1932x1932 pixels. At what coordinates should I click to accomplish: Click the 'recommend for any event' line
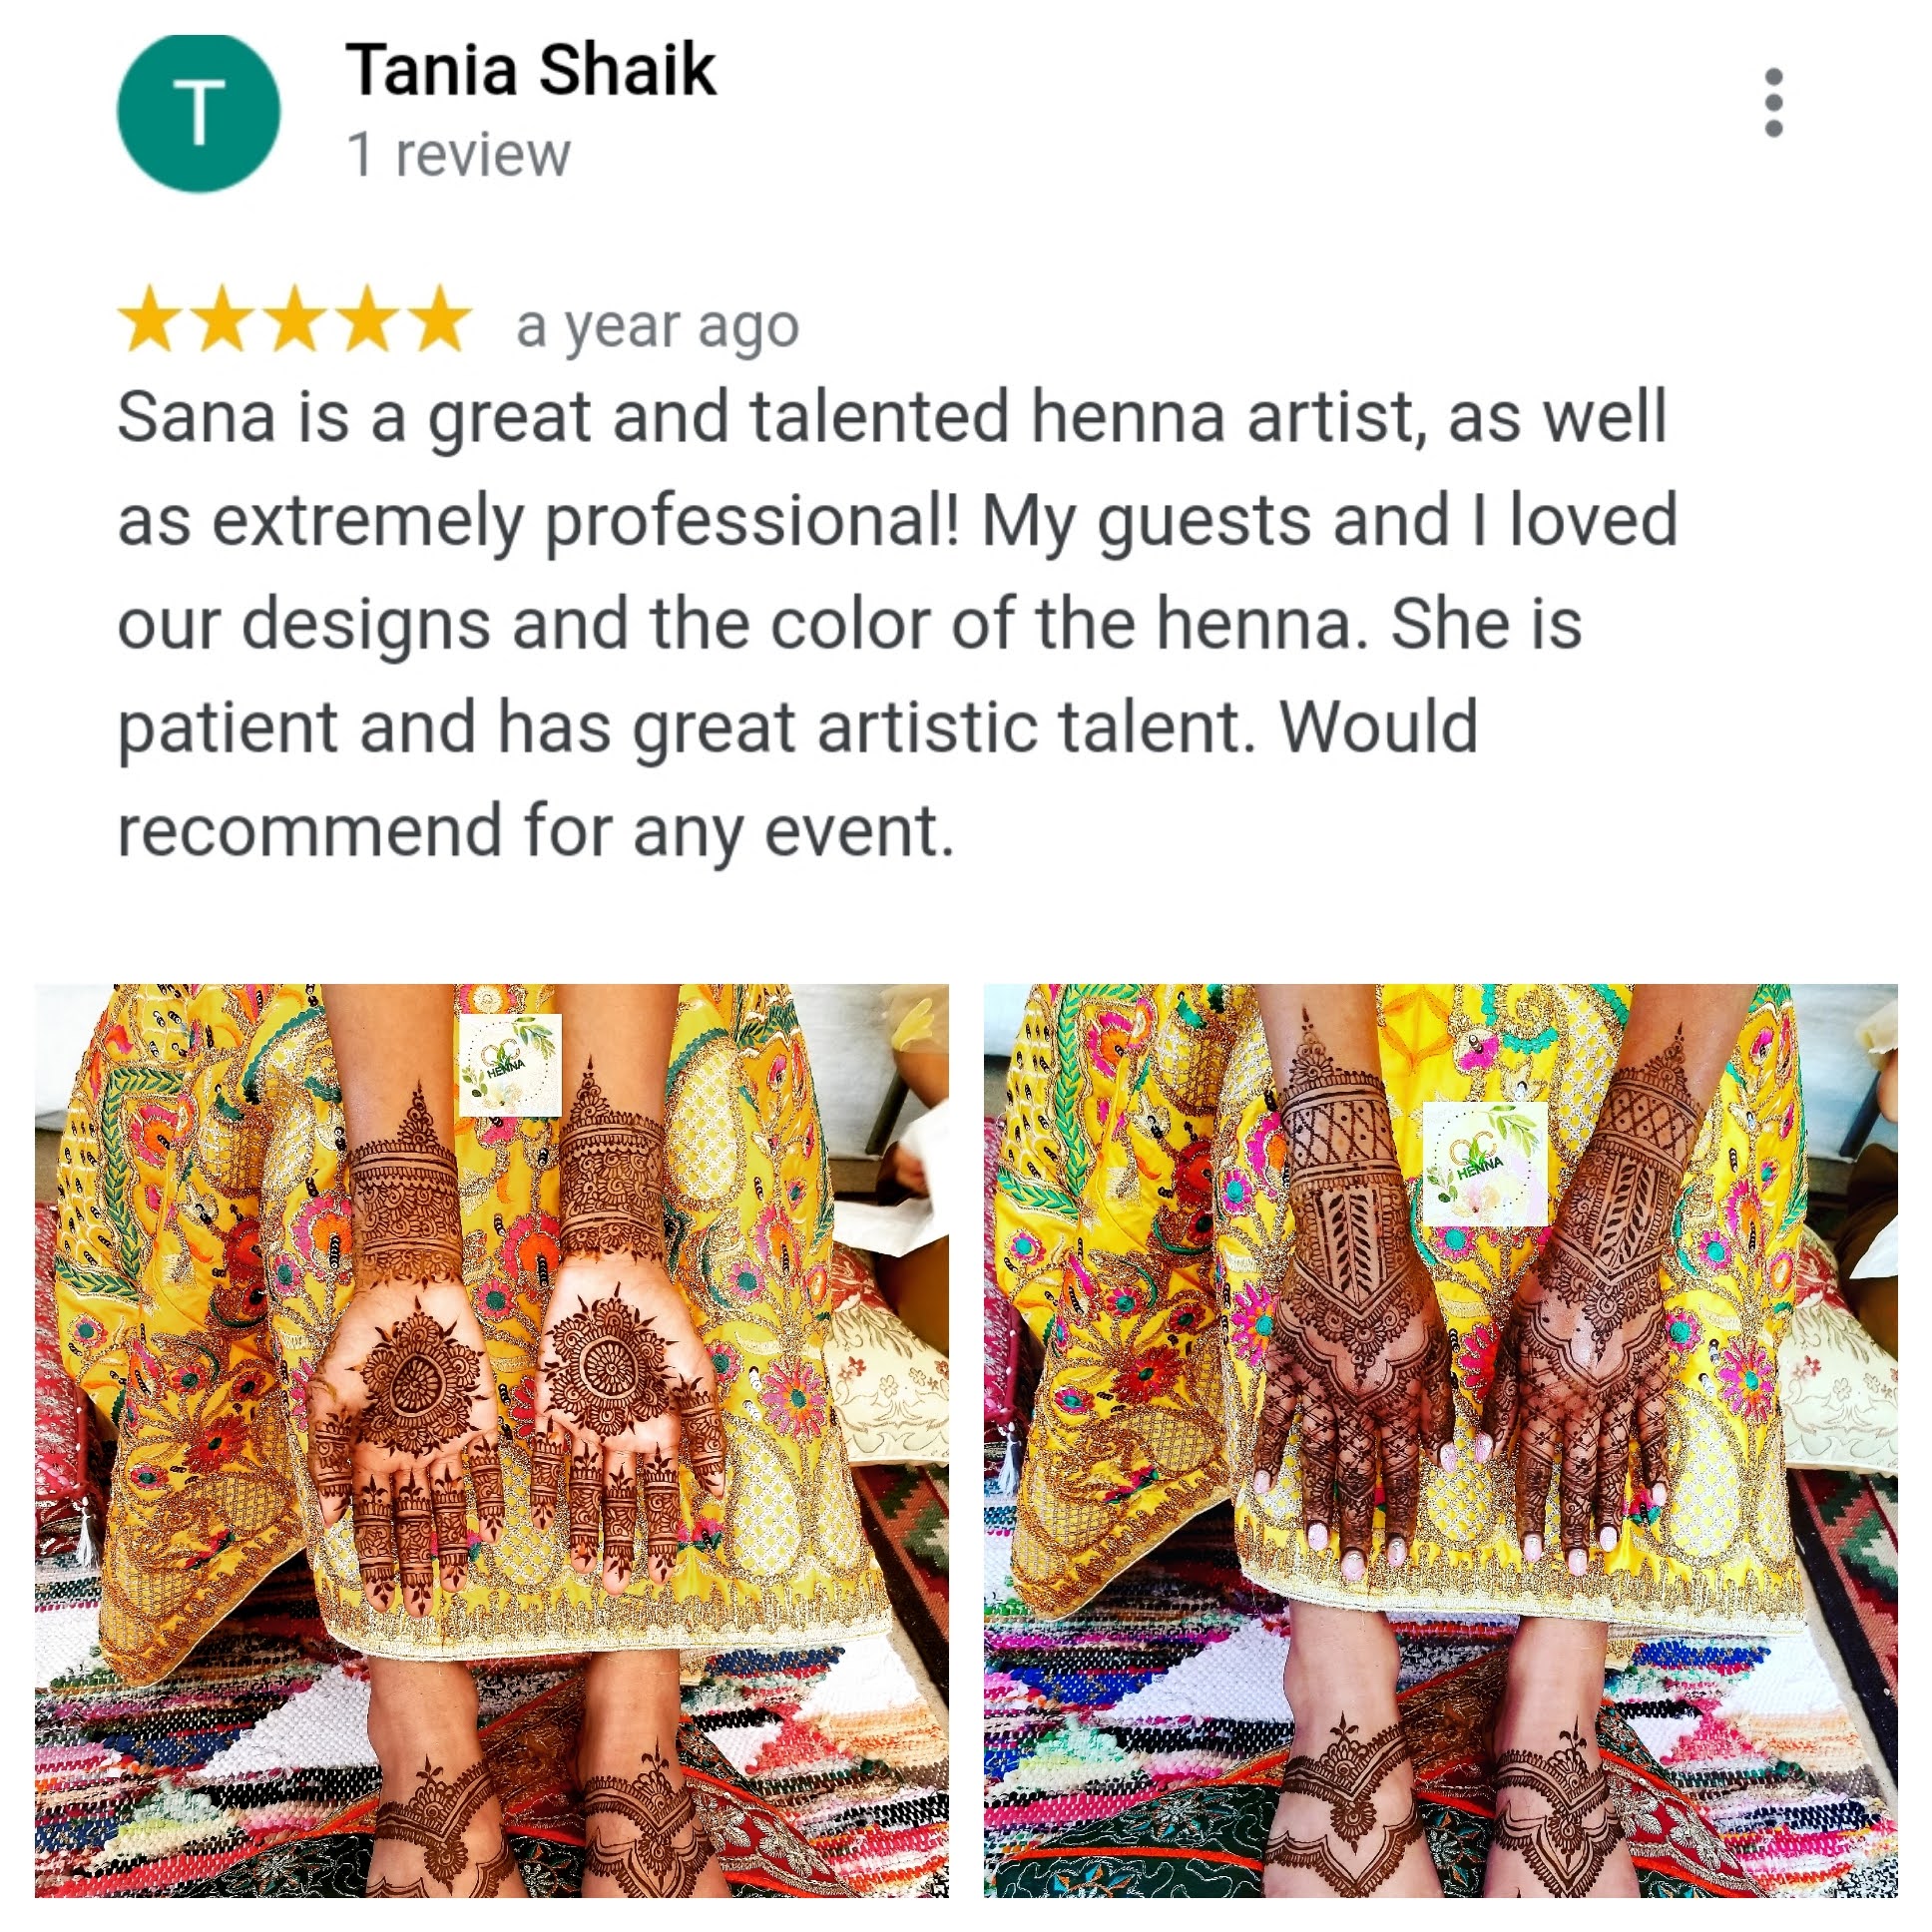536,831
